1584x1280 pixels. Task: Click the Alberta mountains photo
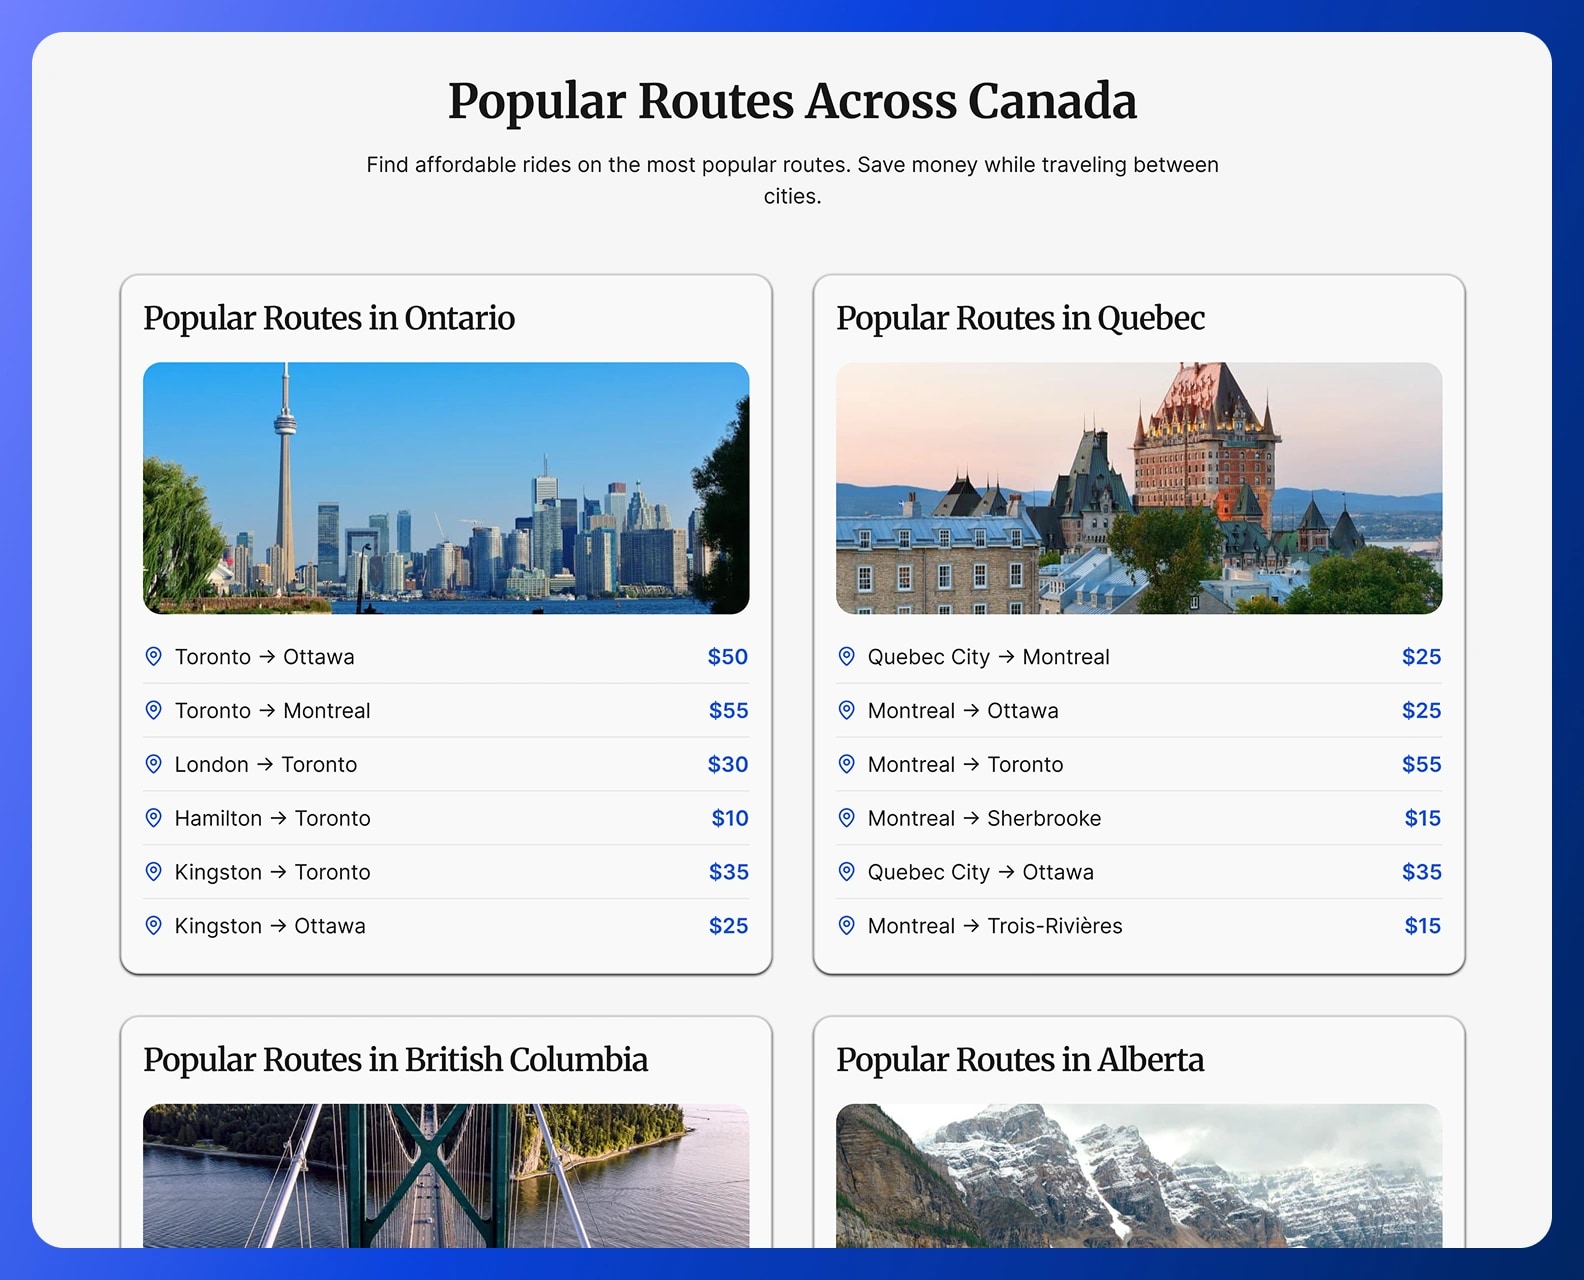click(1139, 1176)
